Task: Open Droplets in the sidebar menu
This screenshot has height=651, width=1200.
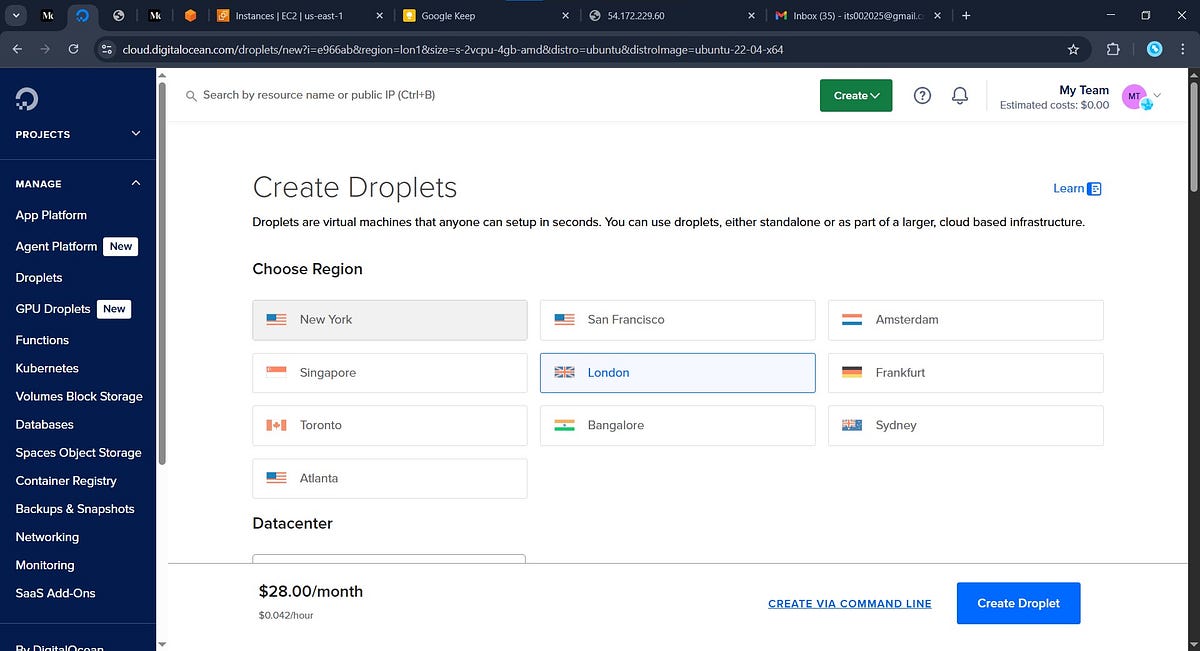Action: point(39,278)
